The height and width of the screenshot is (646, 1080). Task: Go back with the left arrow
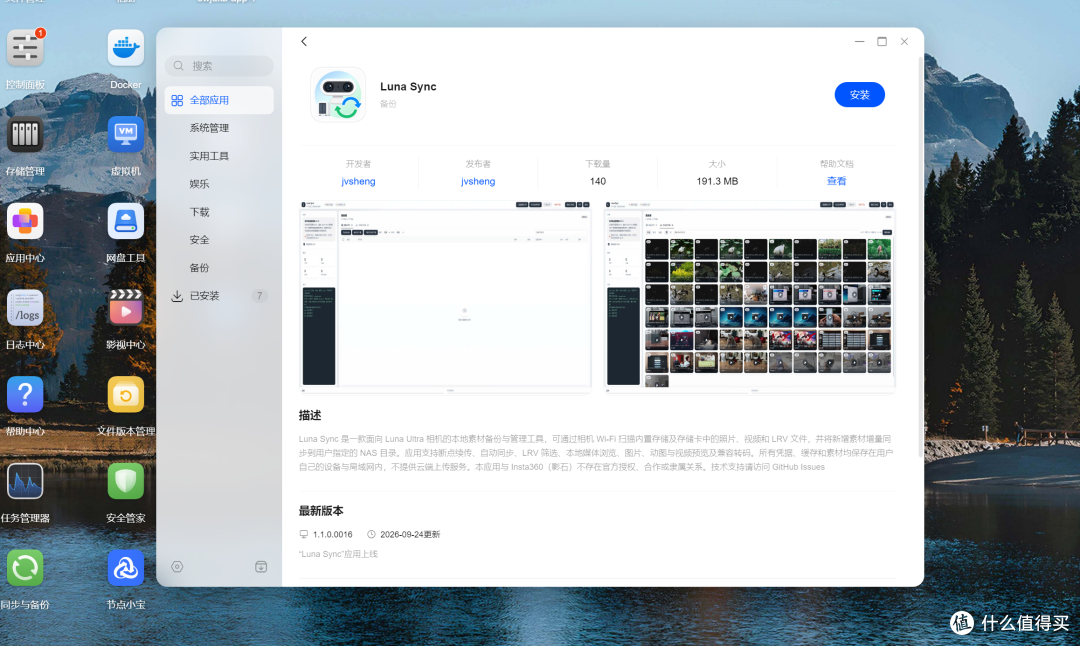304,42
